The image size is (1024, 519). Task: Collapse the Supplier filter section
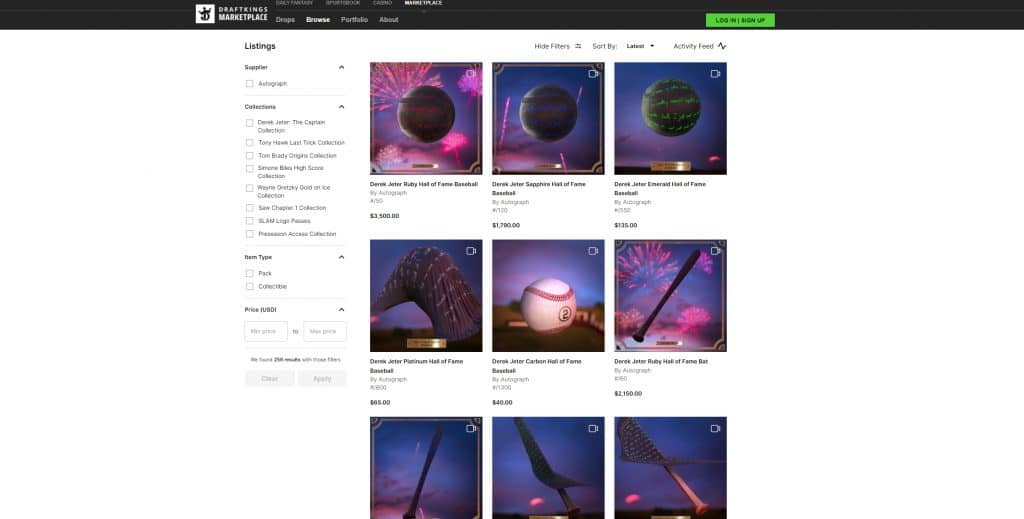coord(341,67)
